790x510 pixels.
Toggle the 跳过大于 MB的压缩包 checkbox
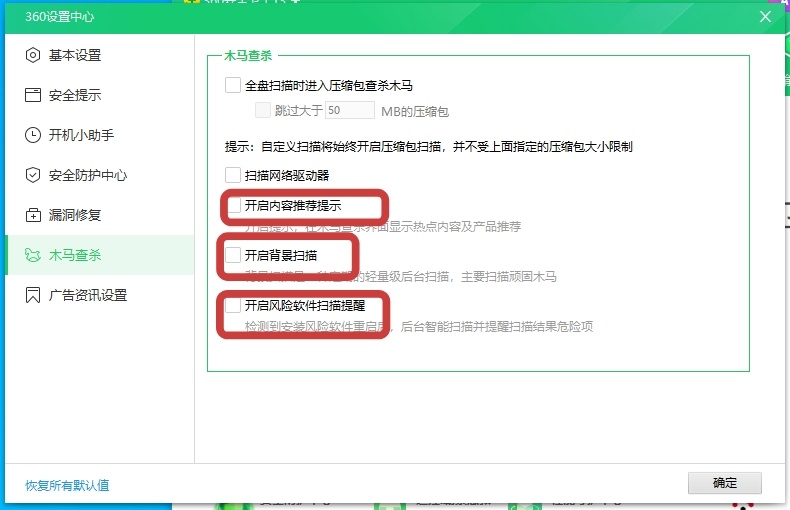click(x=262, y=110)
